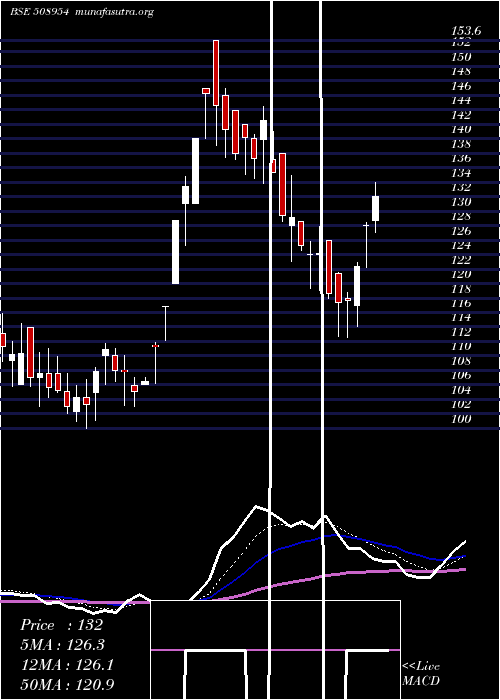This screenshot has width=500, height=700.
Task: Click the Price : 132 readout
Action: point(62,625)
